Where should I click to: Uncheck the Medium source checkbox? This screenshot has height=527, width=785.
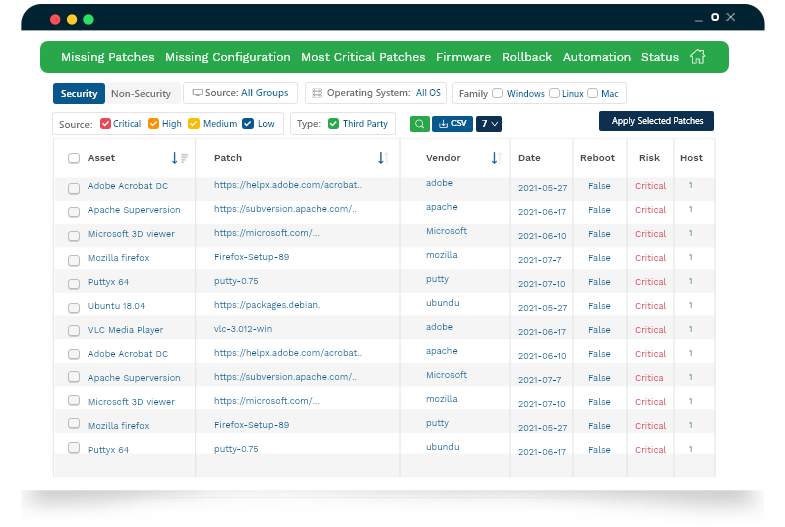coord(193,124)
